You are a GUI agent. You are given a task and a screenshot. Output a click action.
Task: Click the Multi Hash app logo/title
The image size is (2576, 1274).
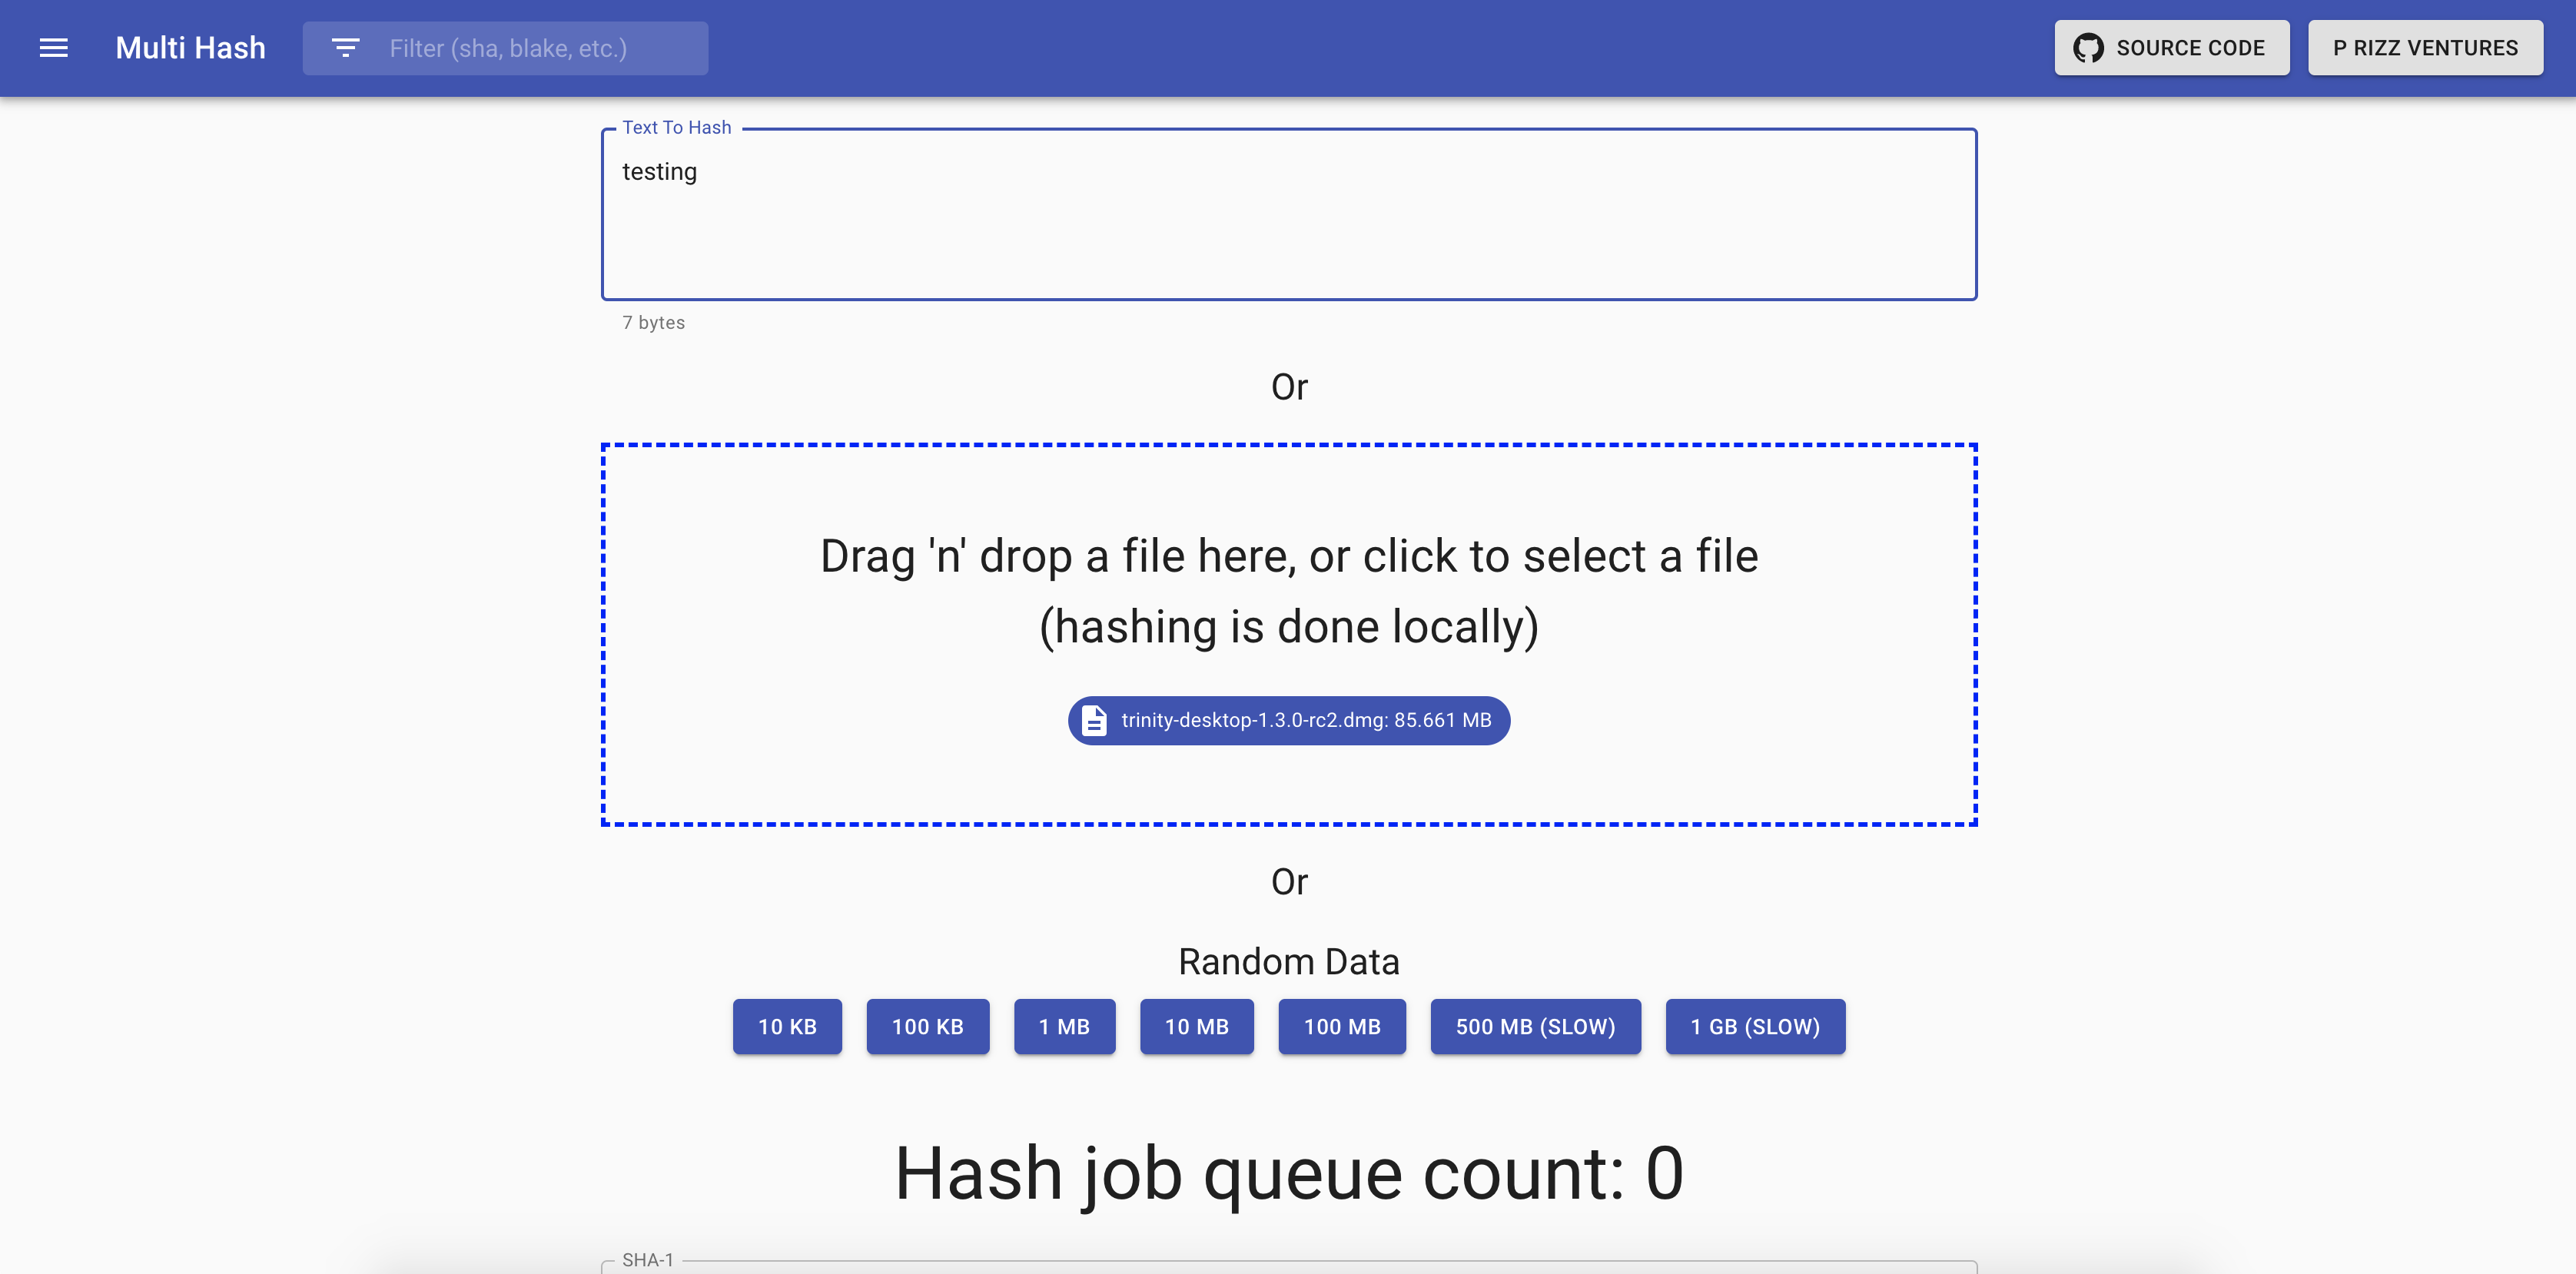[191, 48]
